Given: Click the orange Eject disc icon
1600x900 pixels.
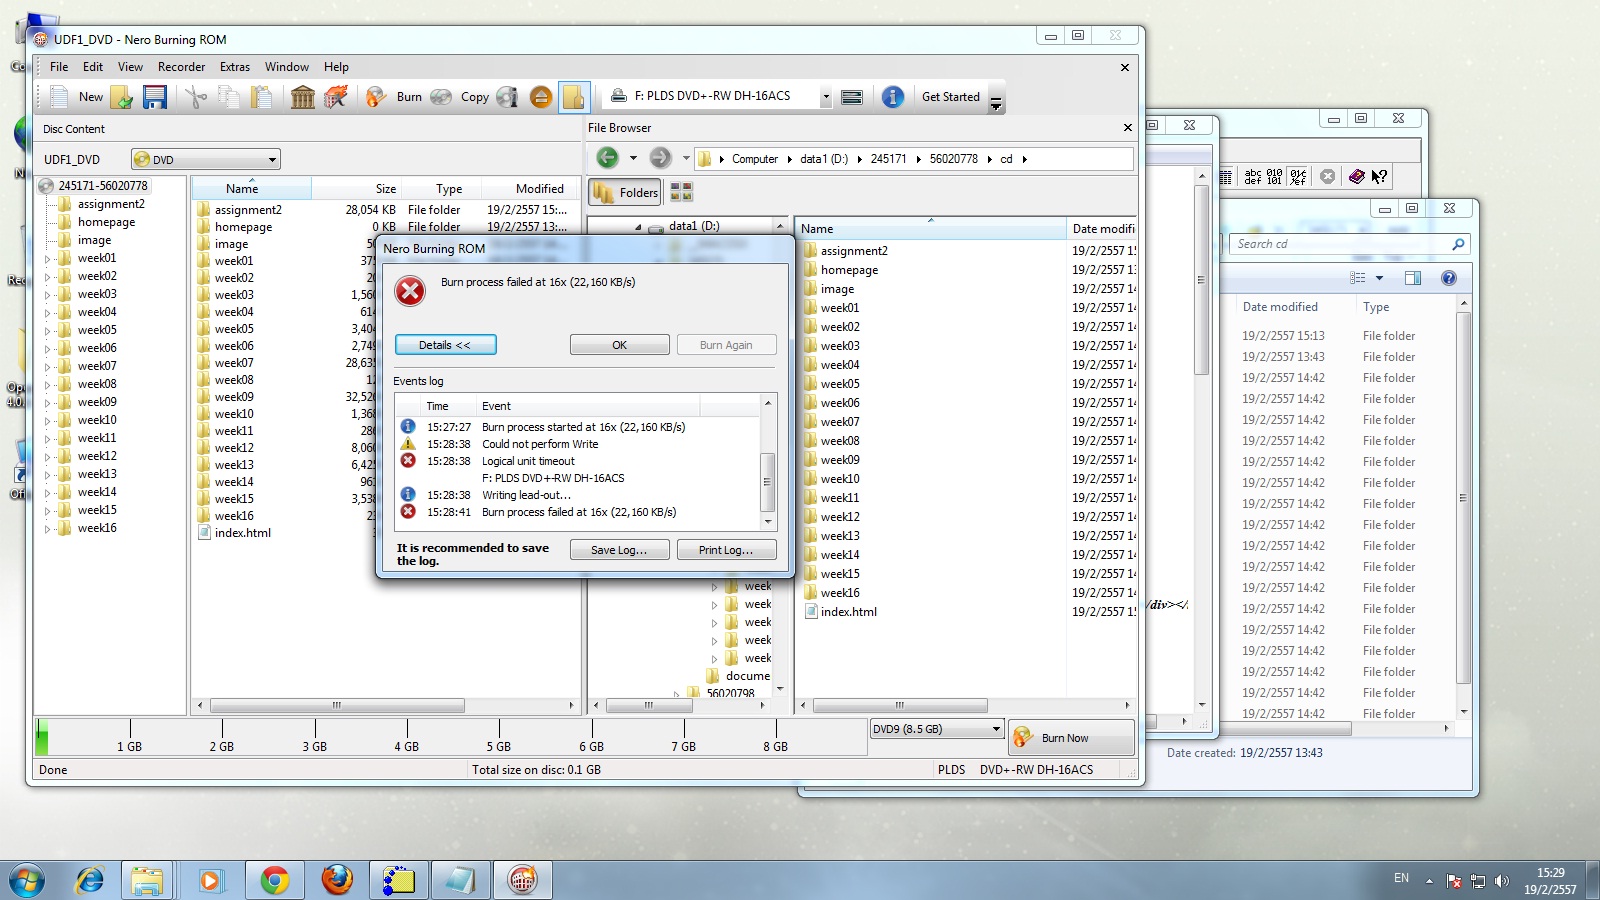Looking at the screenshot, I should click(x=540, y=97).
